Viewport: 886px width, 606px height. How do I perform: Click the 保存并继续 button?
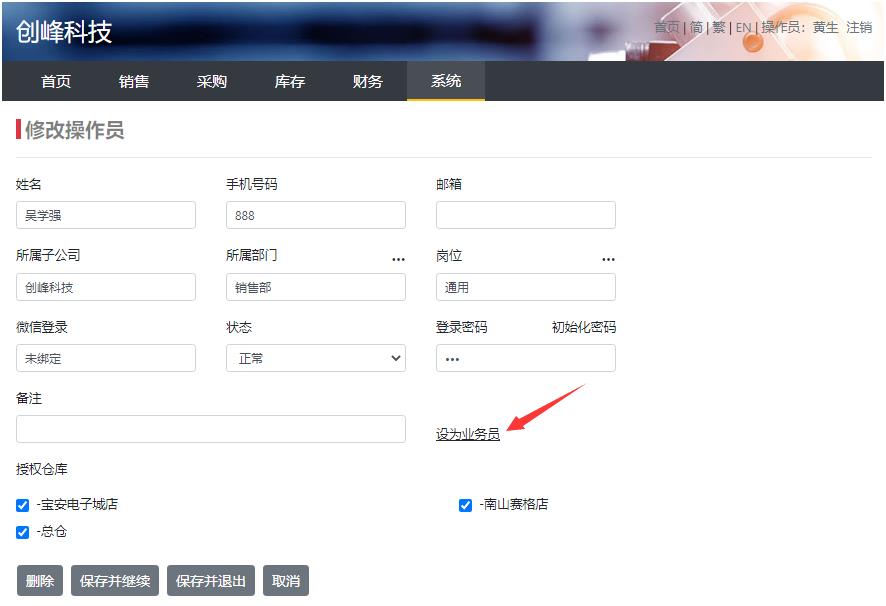(115, 581)
